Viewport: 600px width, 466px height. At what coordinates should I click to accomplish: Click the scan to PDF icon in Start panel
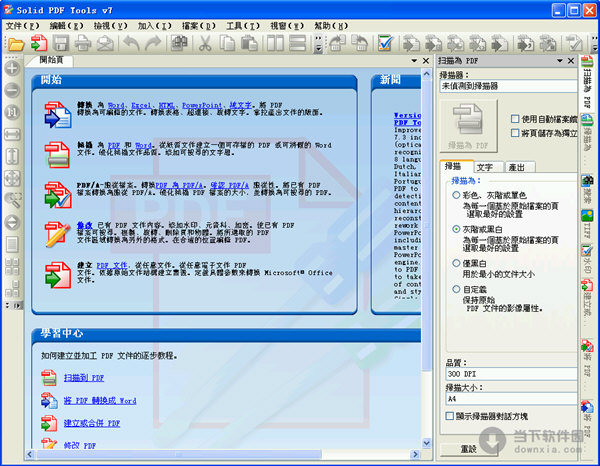[58, 155]
